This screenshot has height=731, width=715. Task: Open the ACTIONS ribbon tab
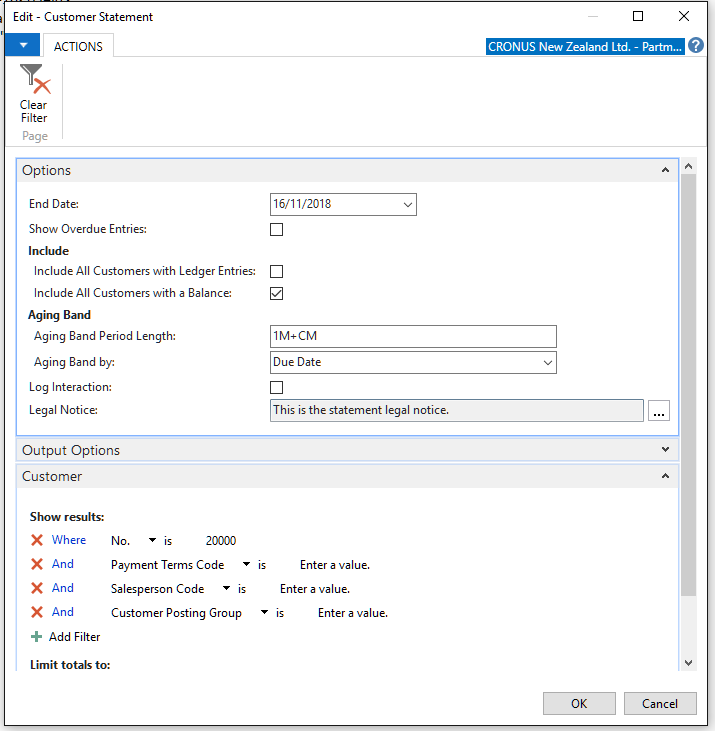78,46
